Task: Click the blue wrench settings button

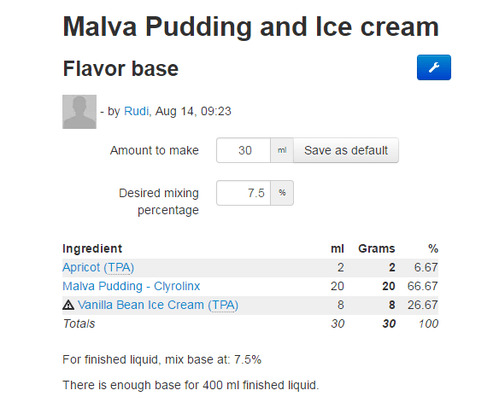Action: tap(433, 67)
